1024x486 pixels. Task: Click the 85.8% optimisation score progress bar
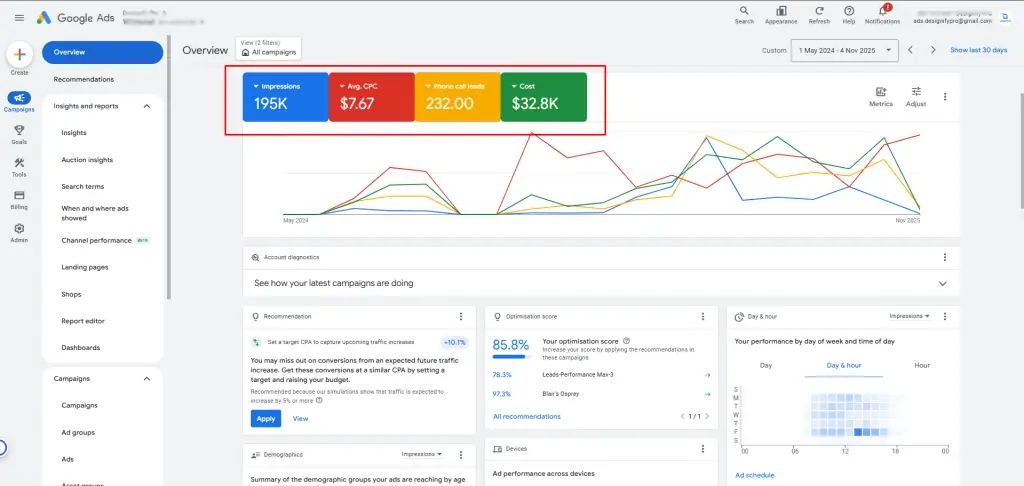tap(509, 357)
